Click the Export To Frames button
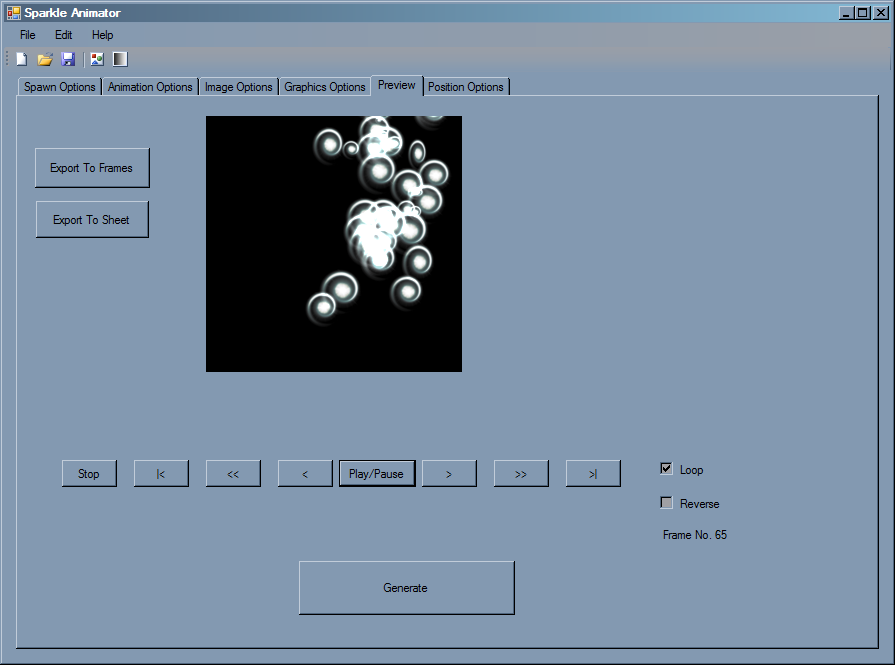This screenshot has width=895, height=665. click(x=91, y=167)
